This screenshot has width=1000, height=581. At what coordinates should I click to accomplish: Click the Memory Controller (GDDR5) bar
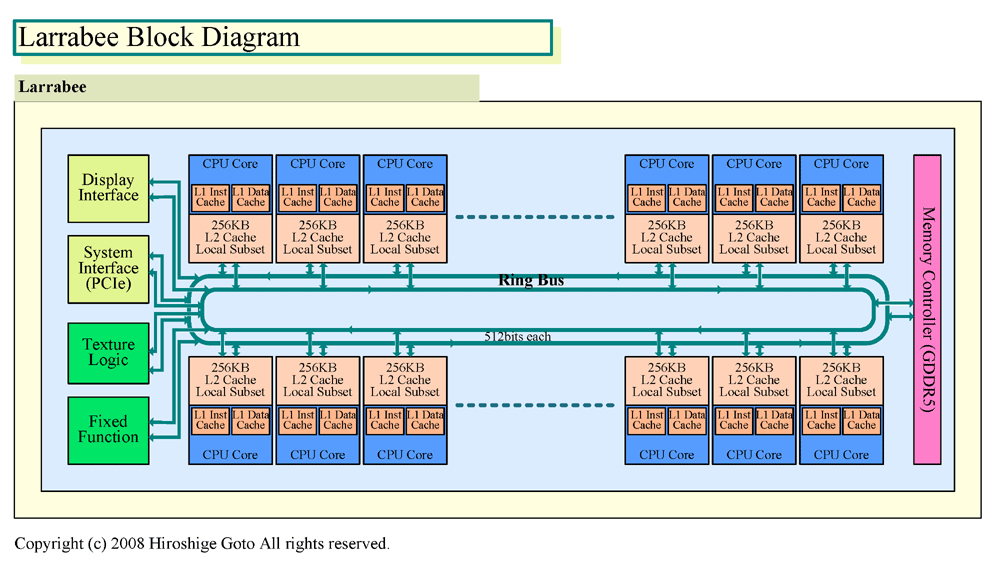click(x=927, y=309)
